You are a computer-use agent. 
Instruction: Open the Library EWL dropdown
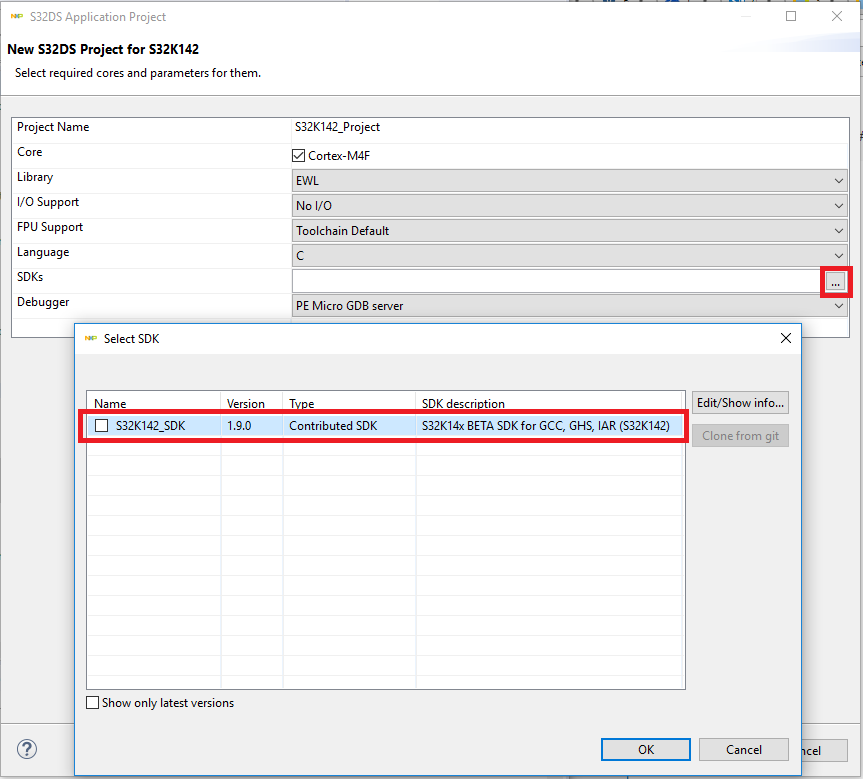pos(569,181)
